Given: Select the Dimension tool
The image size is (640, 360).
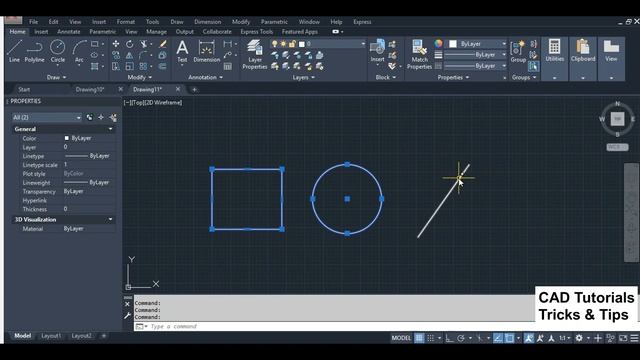Looking at the screenshot, I should (x=207, y=51).
